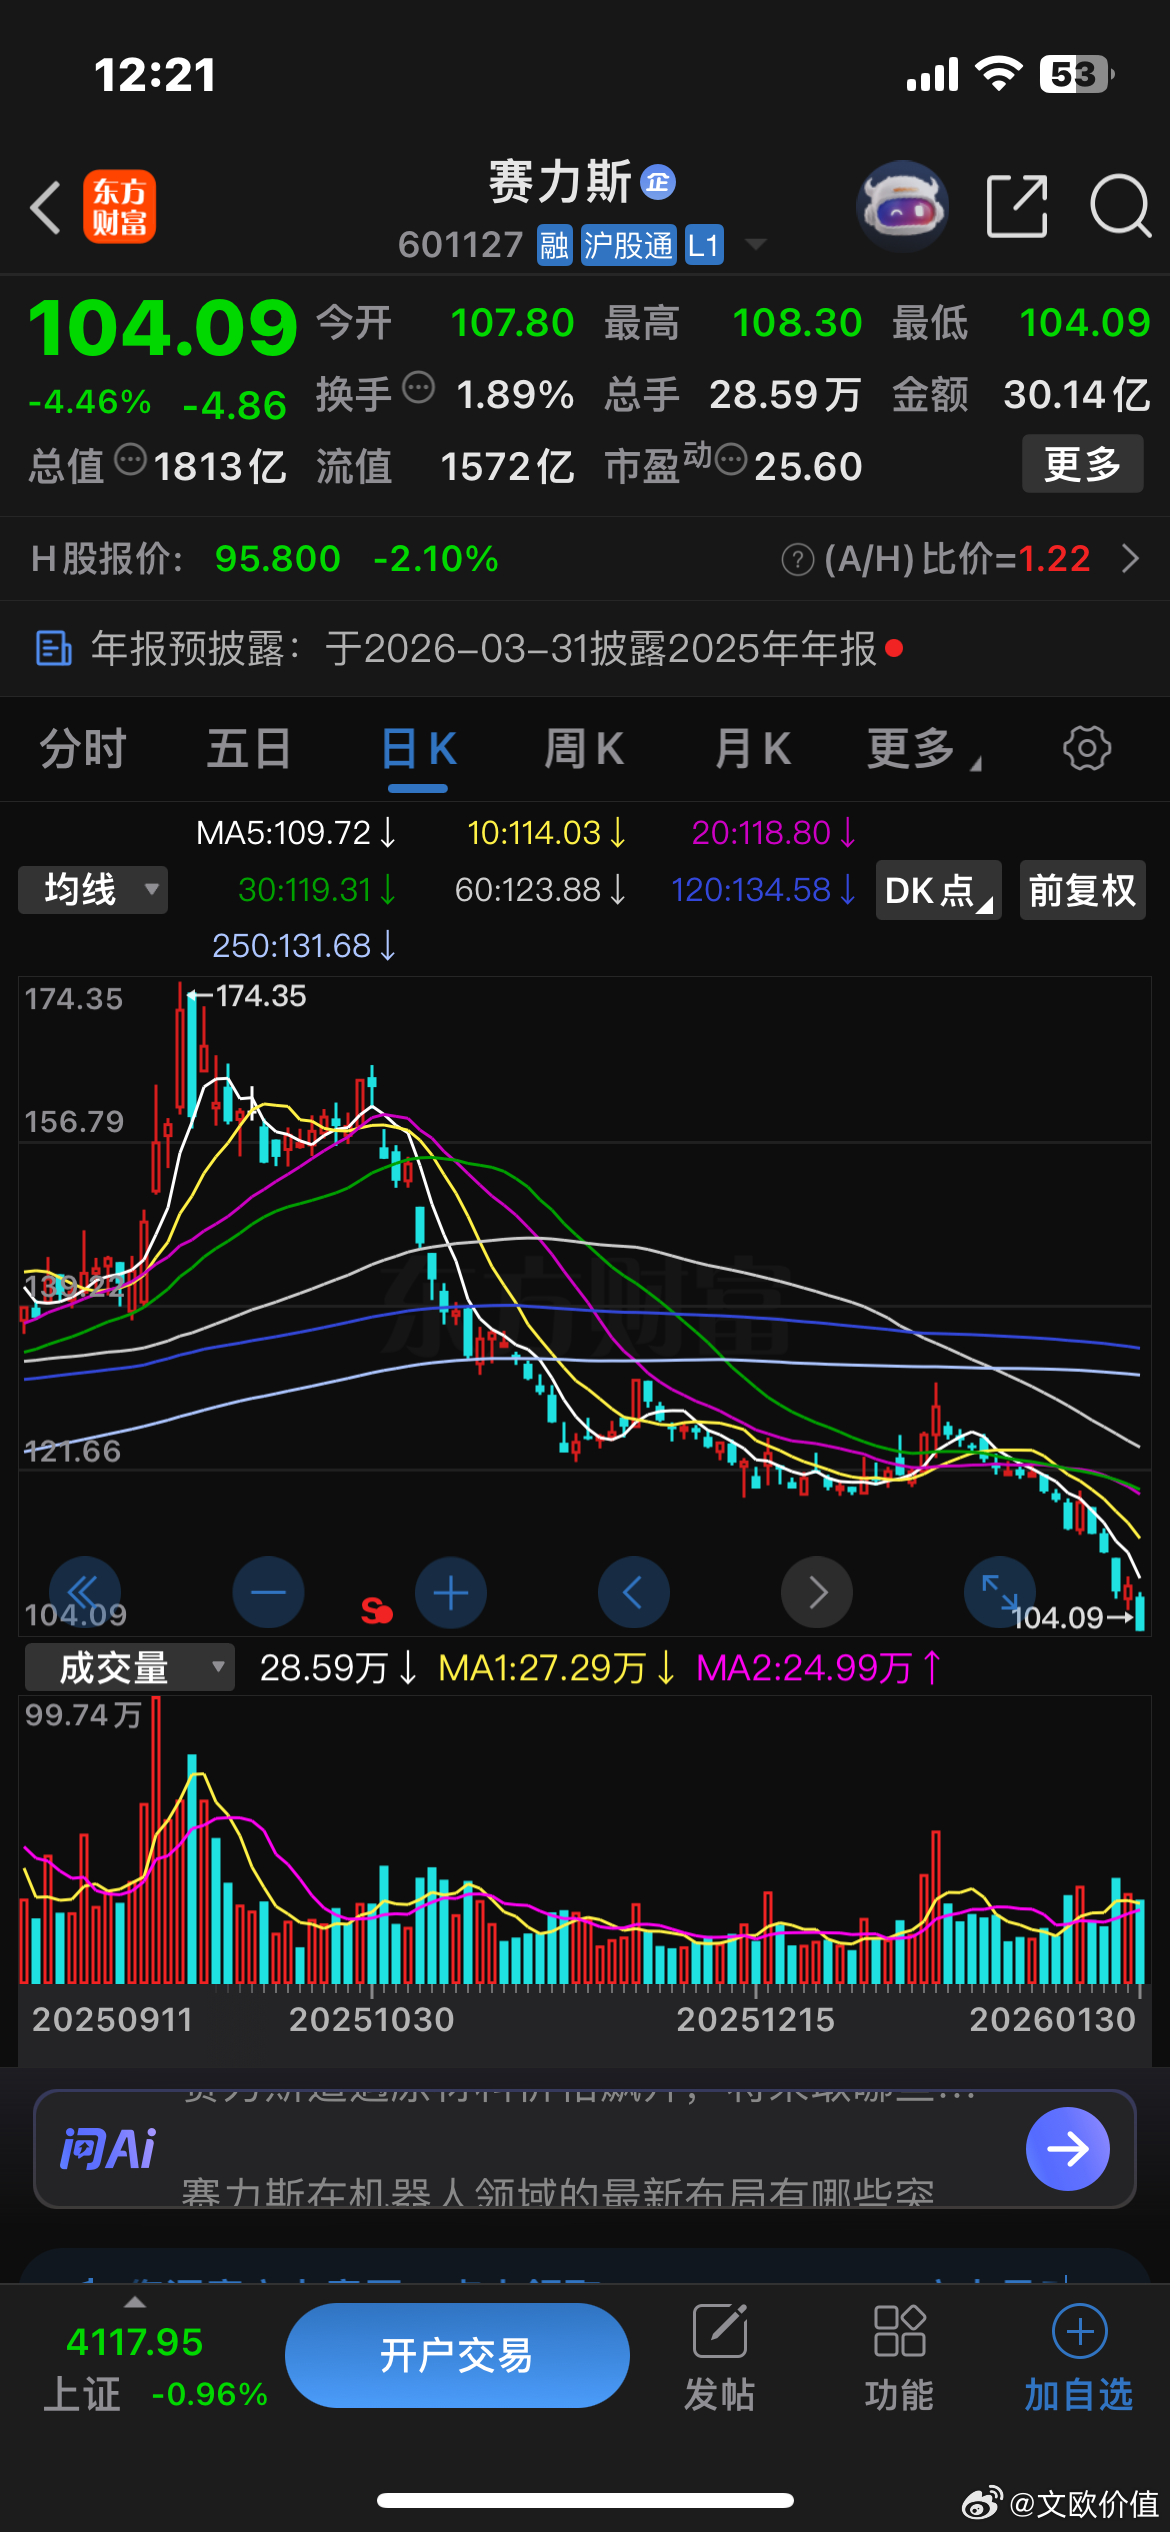Tap the 174.35 high price marker
Viewport: 1170px width, 2532px height.
pyautogui.click(x=247, y=995)
